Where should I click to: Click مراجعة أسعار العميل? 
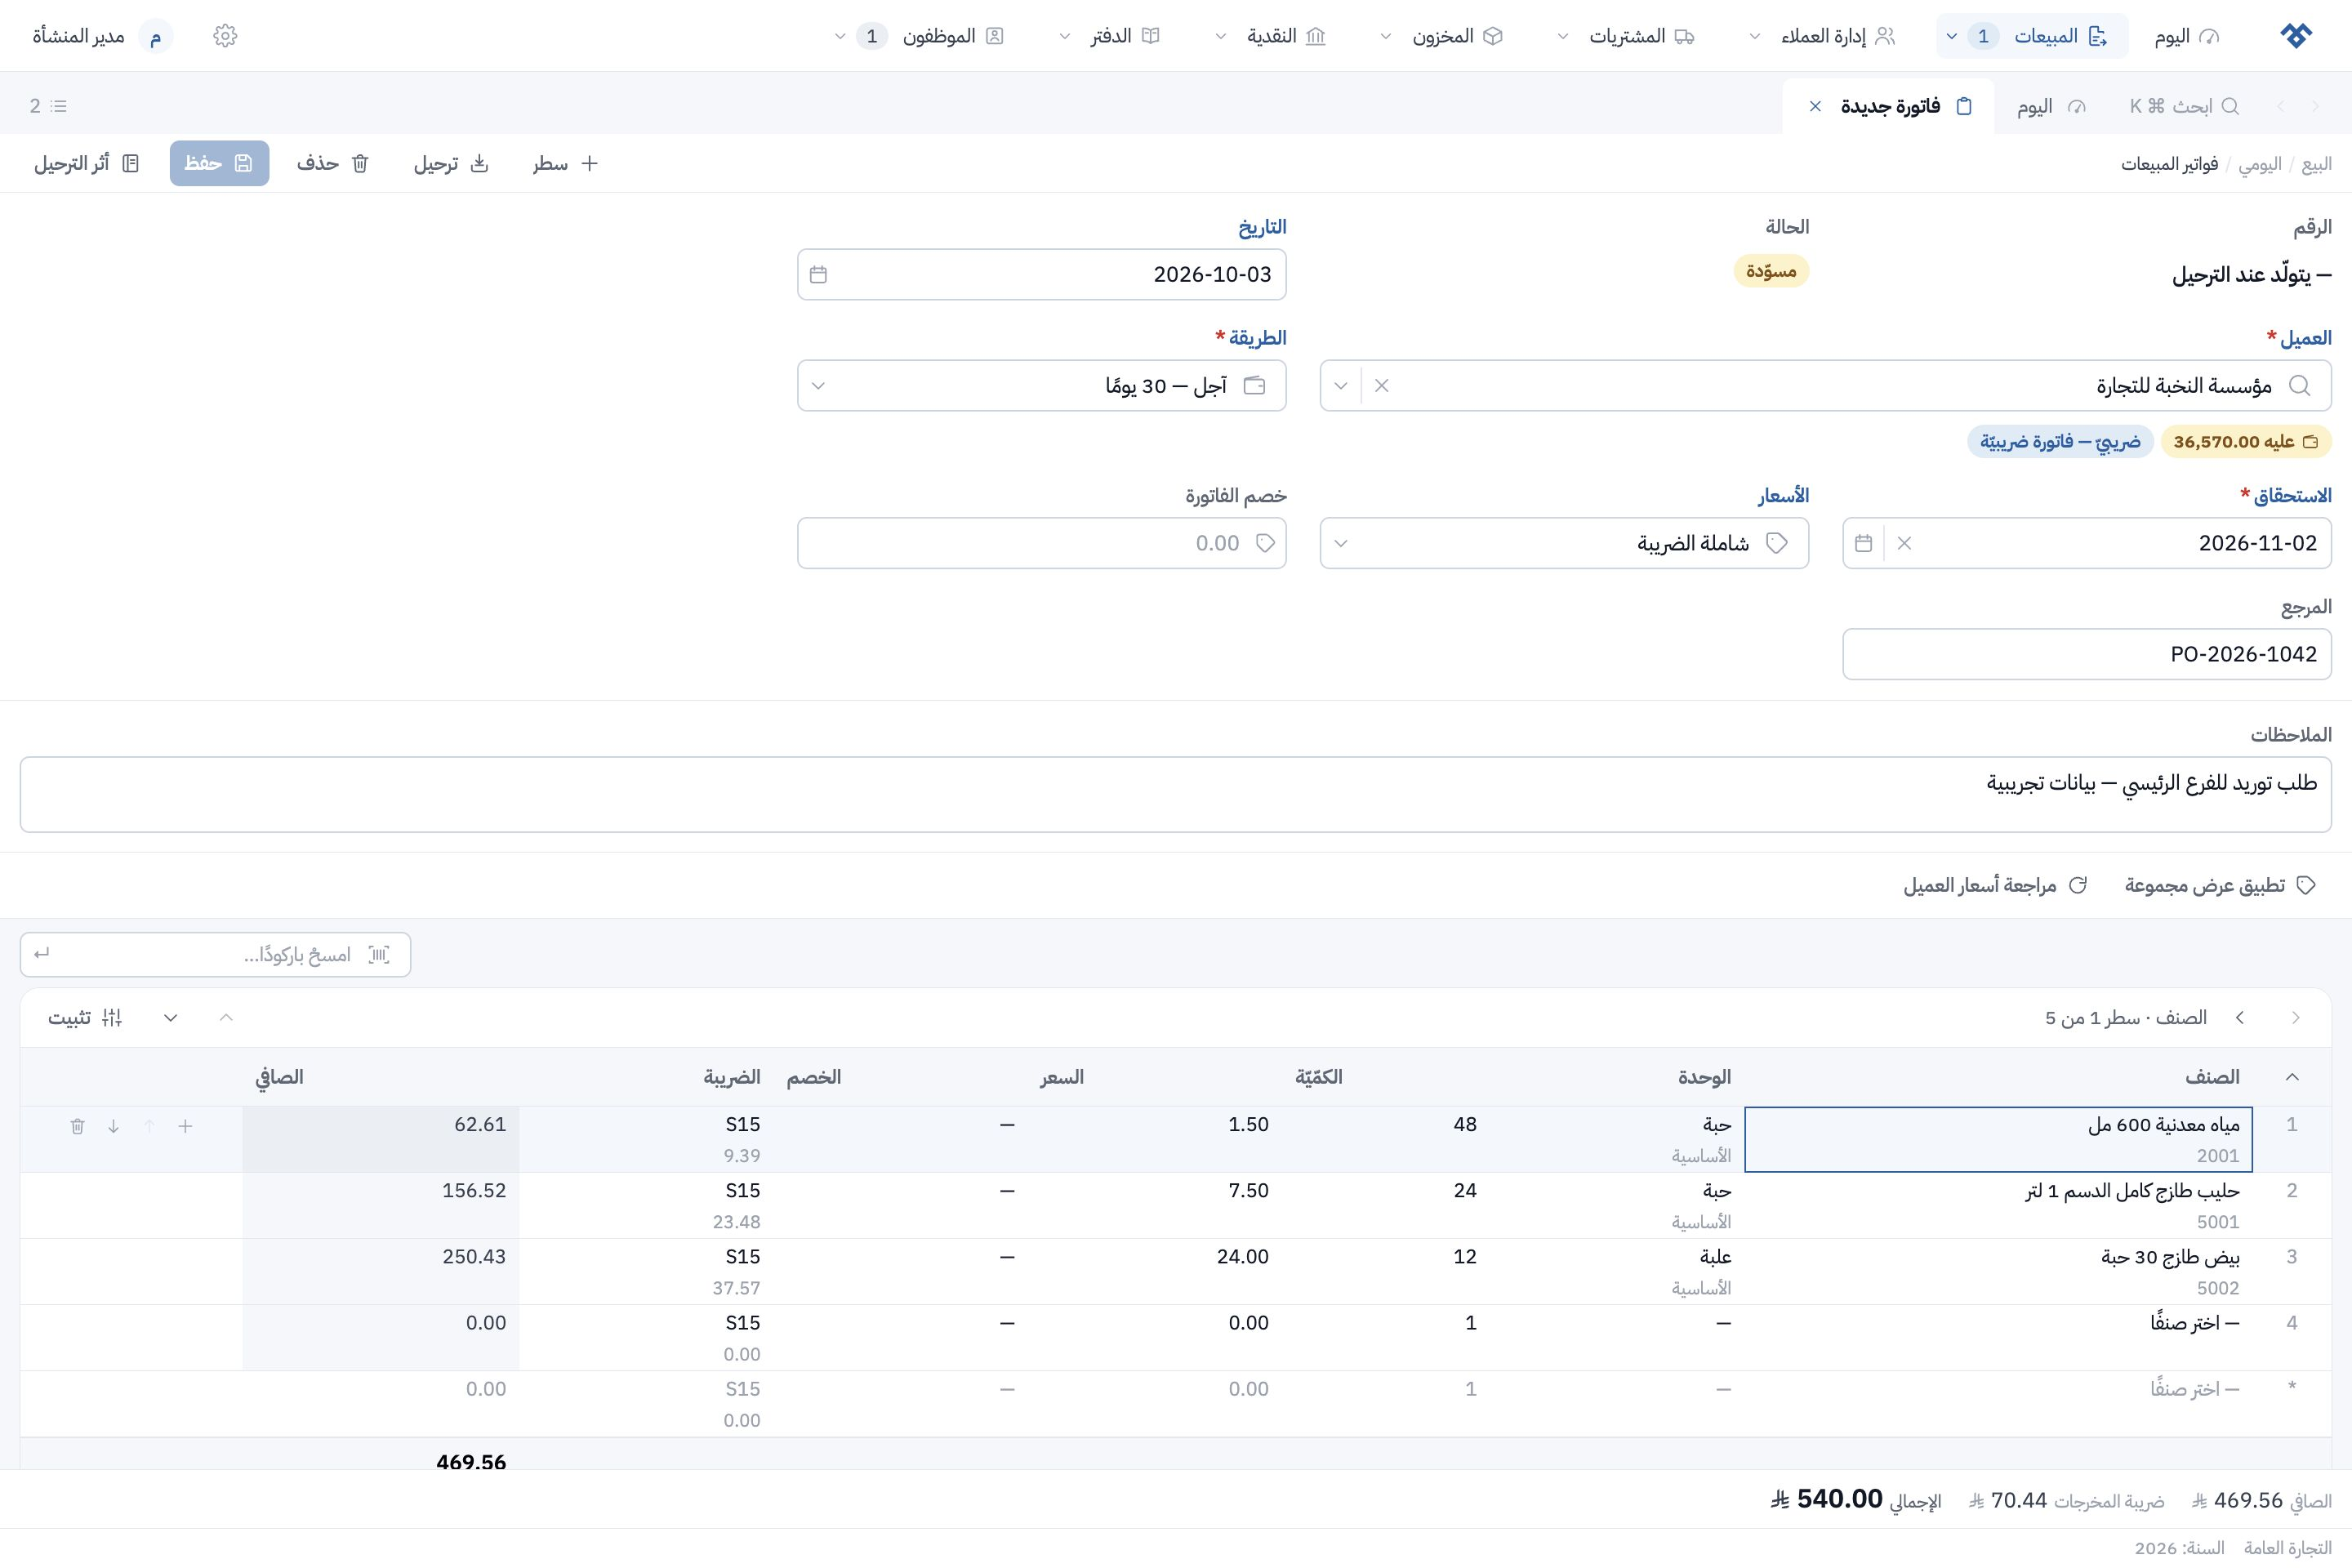(x=1996, y=885)
